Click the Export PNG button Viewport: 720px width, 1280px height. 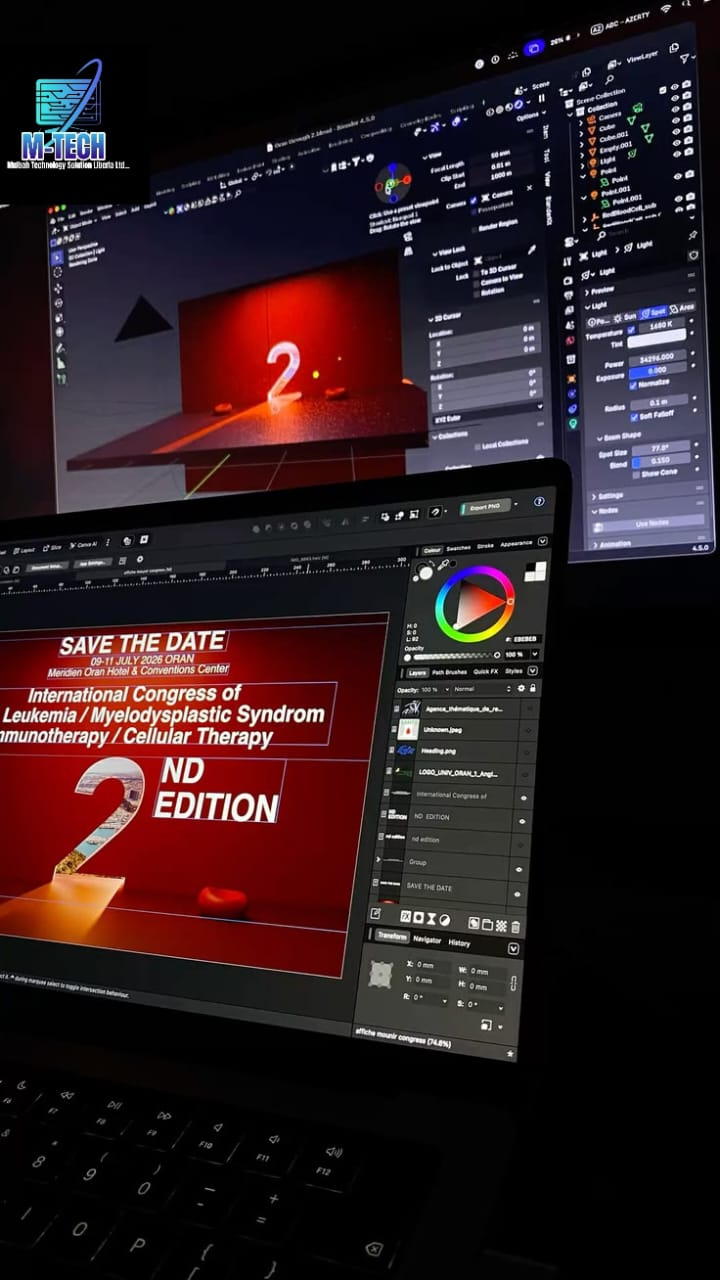(x=486, y=507)
